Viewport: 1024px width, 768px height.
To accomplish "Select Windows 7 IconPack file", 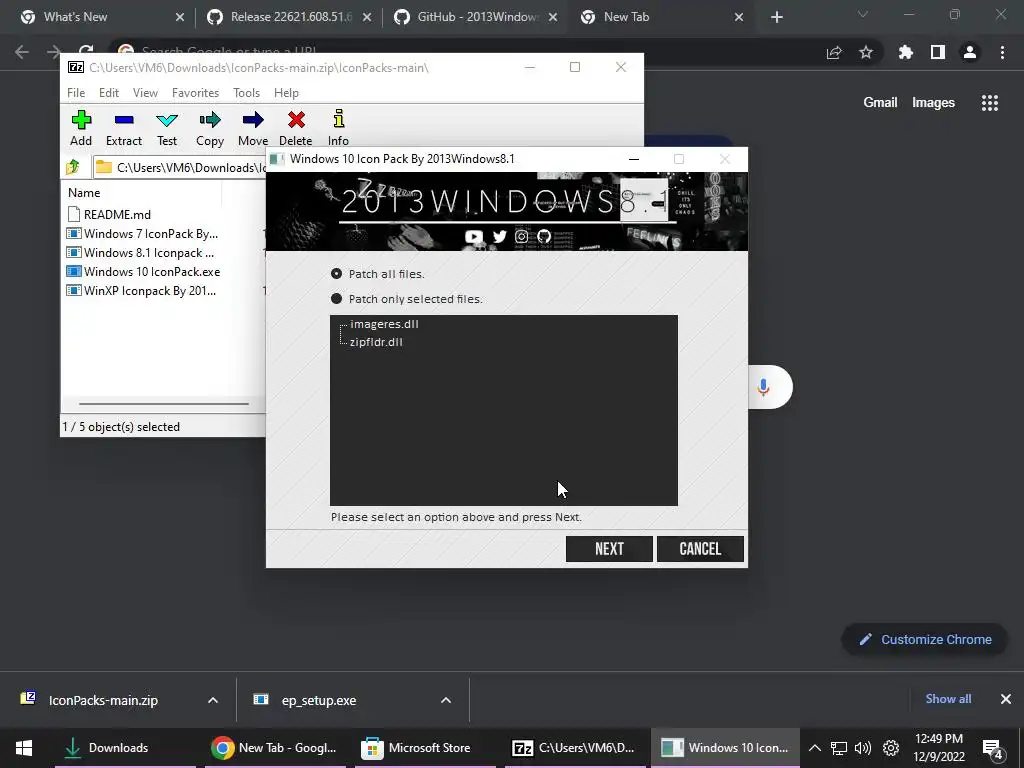I will coord(142,233).
